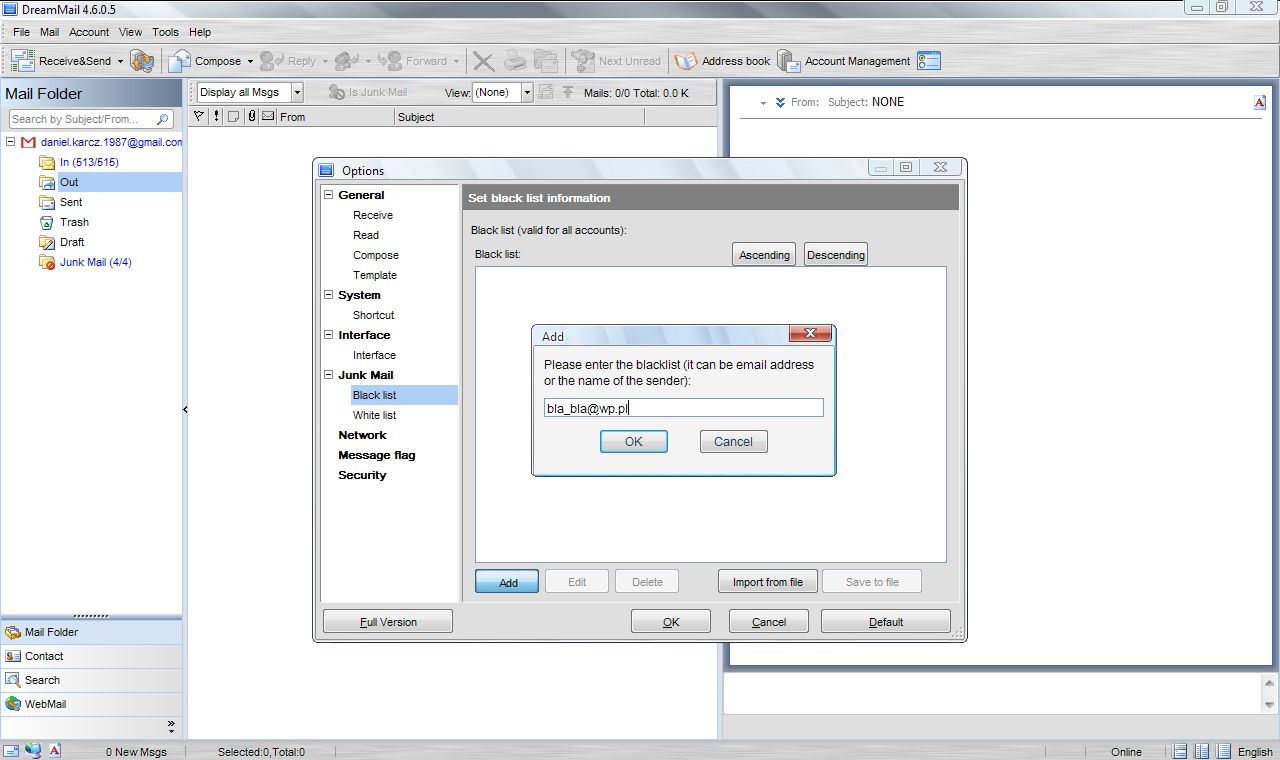1280x760 pixels.
Task: Click the filter funnel column icon
Action: (x=198, y=117)
